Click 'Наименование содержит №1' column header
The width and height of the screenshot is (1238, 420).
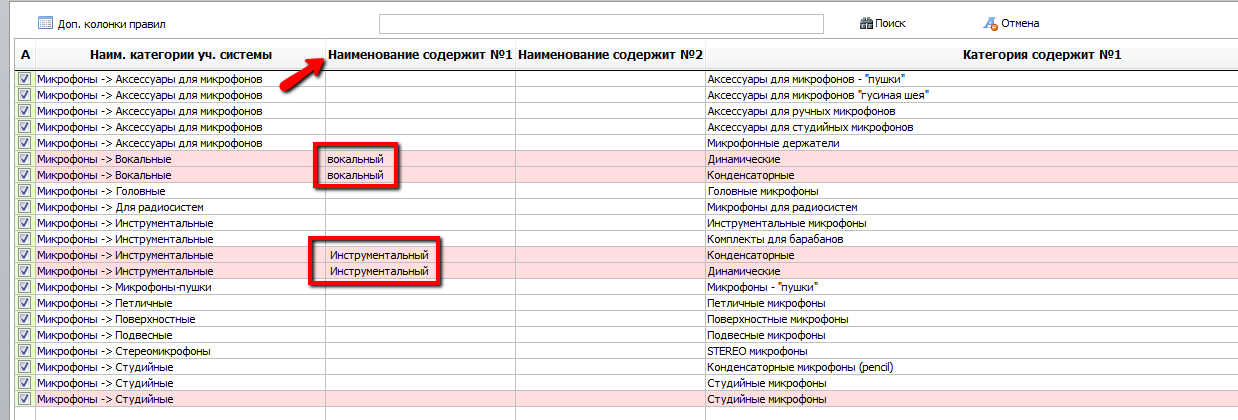[x=420, y=55]
